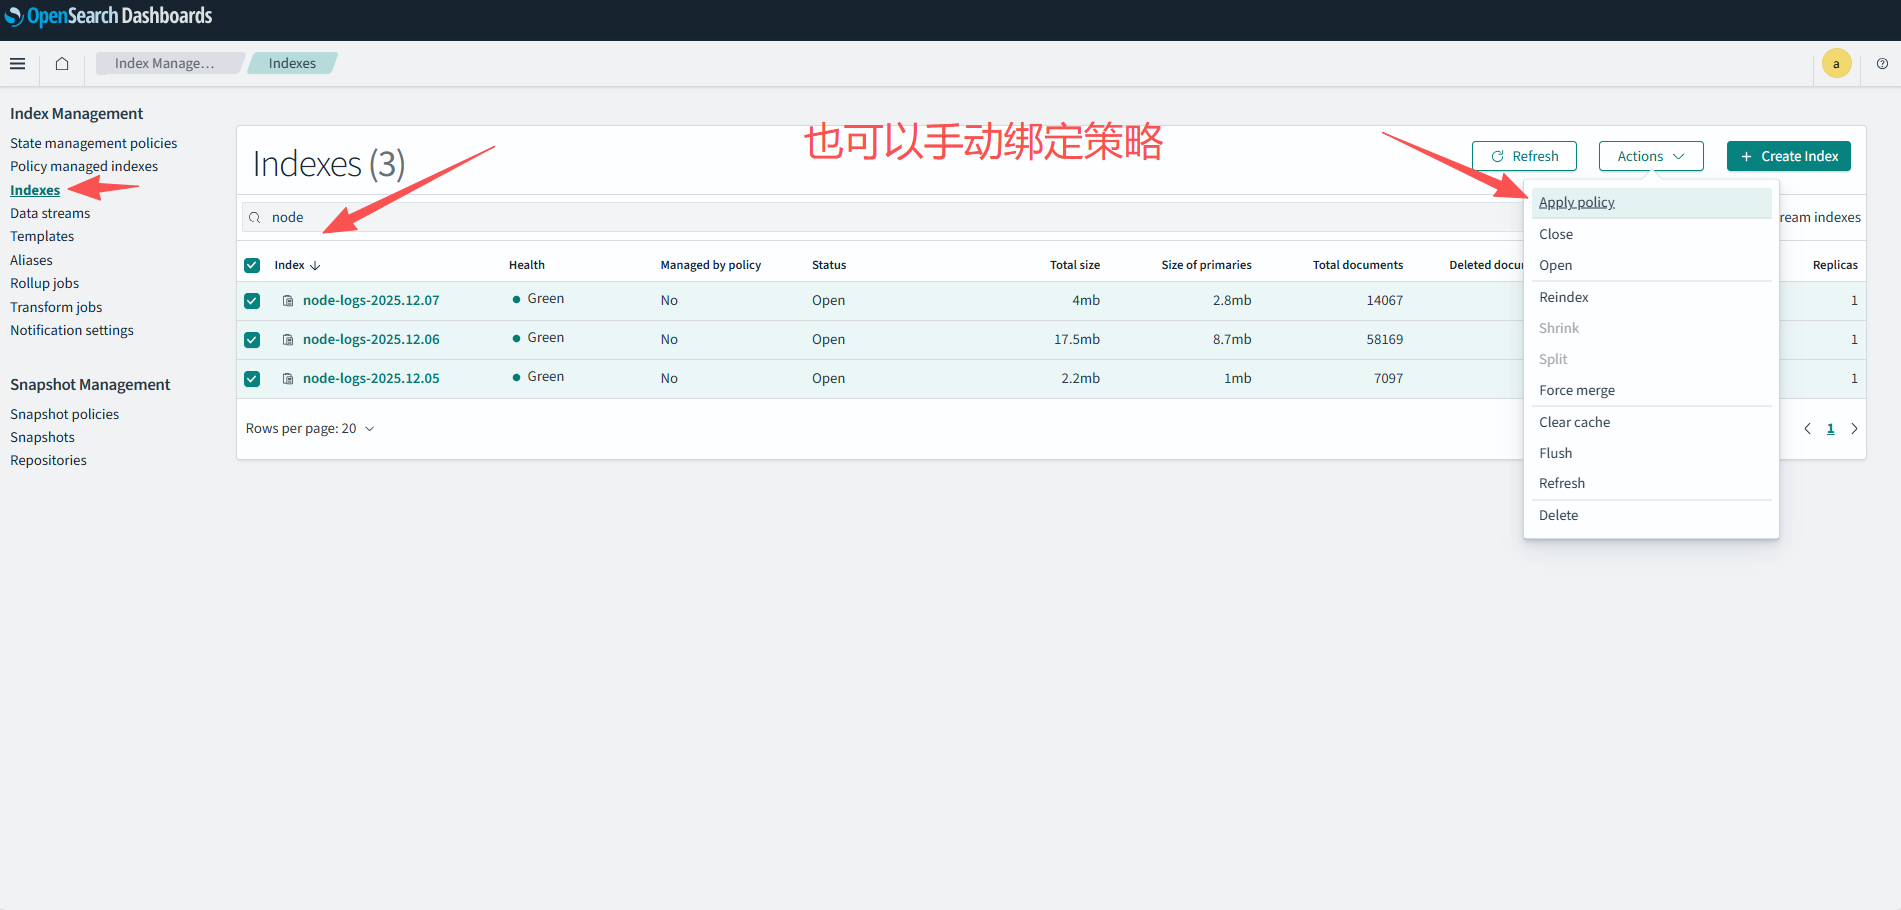Click inside the search input containing 'node'
1901x910 pixels.
400,217
